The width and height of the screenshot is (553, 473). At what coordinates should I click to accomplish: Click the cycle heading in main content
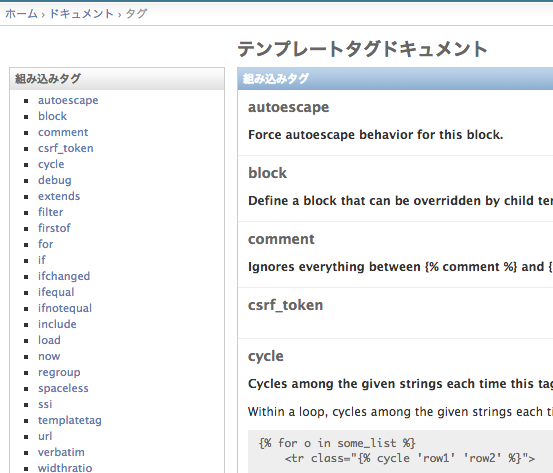266,356
